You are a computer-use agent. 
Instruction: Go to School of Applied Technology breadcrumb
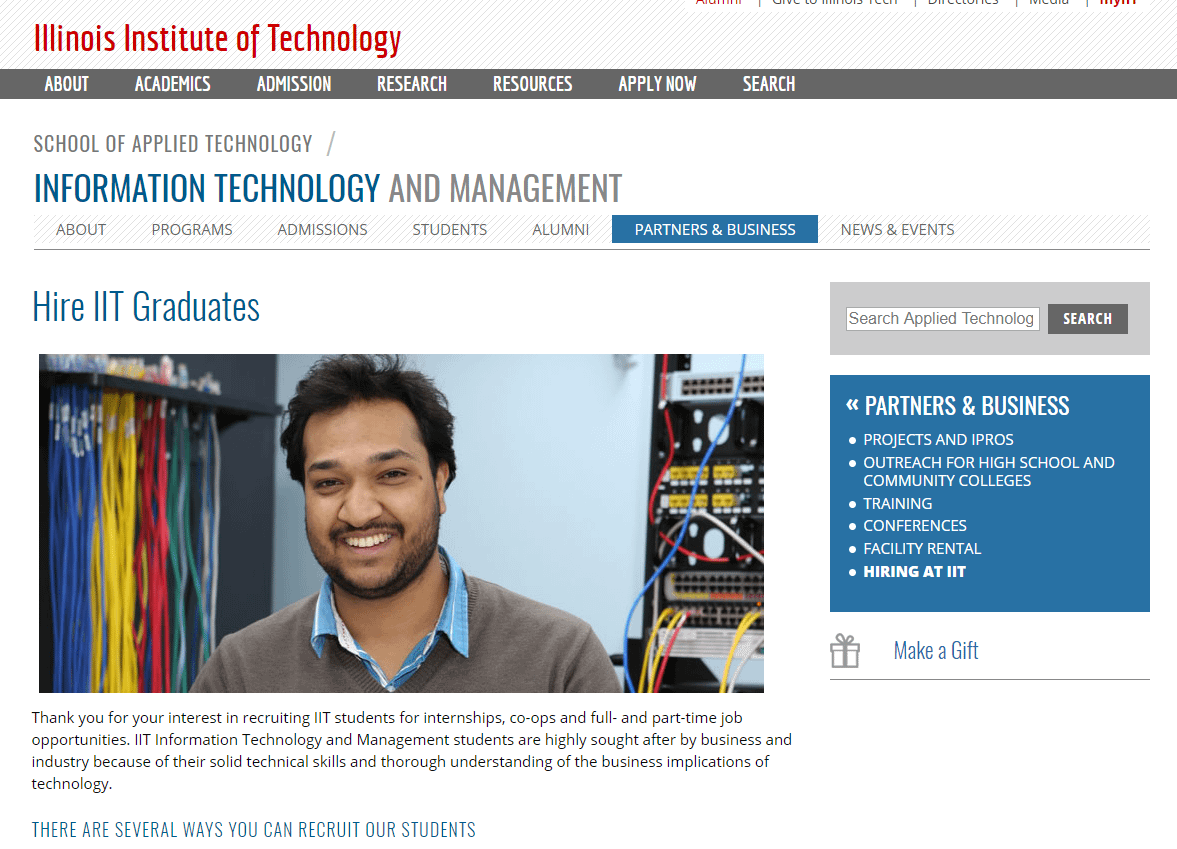(173, 143)
